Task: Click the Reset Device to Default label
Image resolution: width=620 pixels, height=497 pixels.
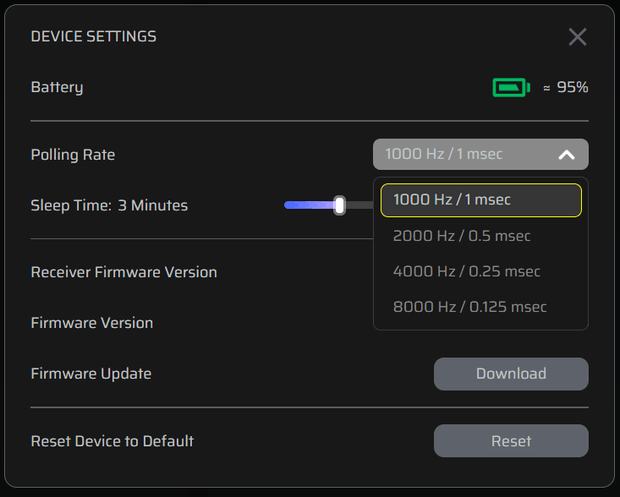Action: [112, 441]
